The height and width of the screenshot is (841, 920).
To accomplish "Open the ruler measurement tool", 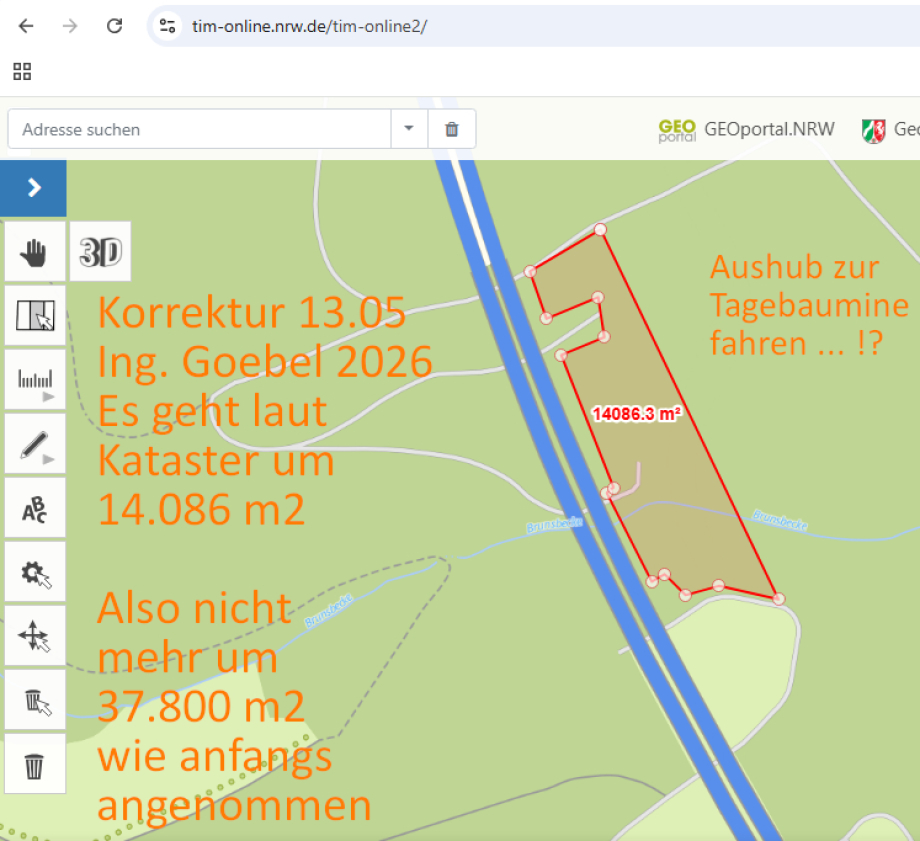I will [35, 380].
